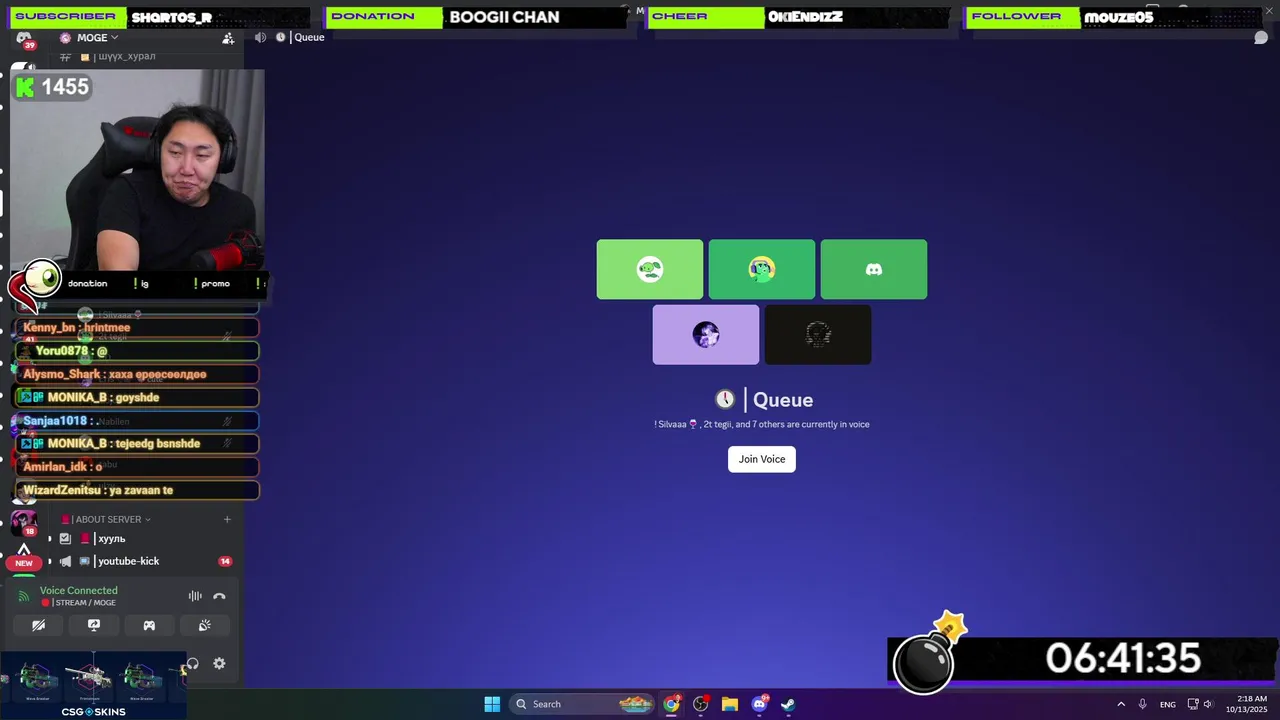
Task: Open Steam from the taskbar
Action: tap(788, 704)
